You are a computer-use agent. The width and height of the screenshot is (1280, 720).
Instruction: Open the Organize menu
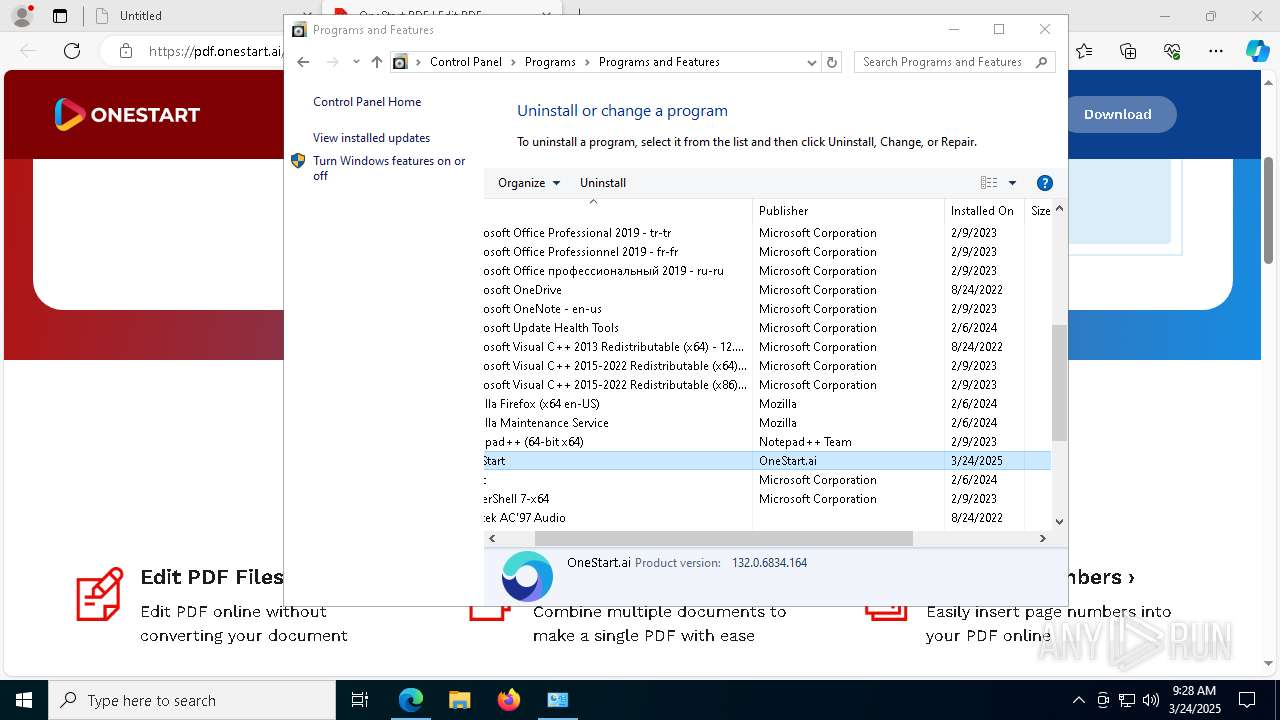pyautogui.click(x=529, y=183)
